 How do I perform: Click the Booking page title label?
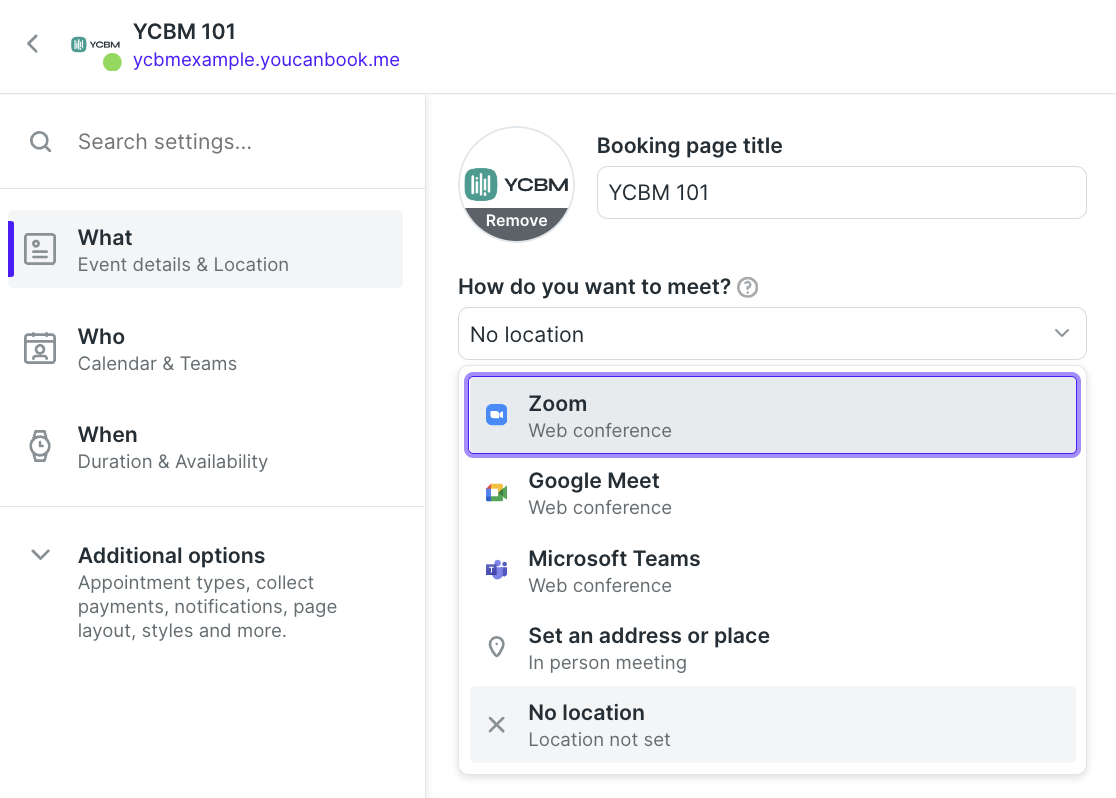pyautogui.click(x=689, y=145)
